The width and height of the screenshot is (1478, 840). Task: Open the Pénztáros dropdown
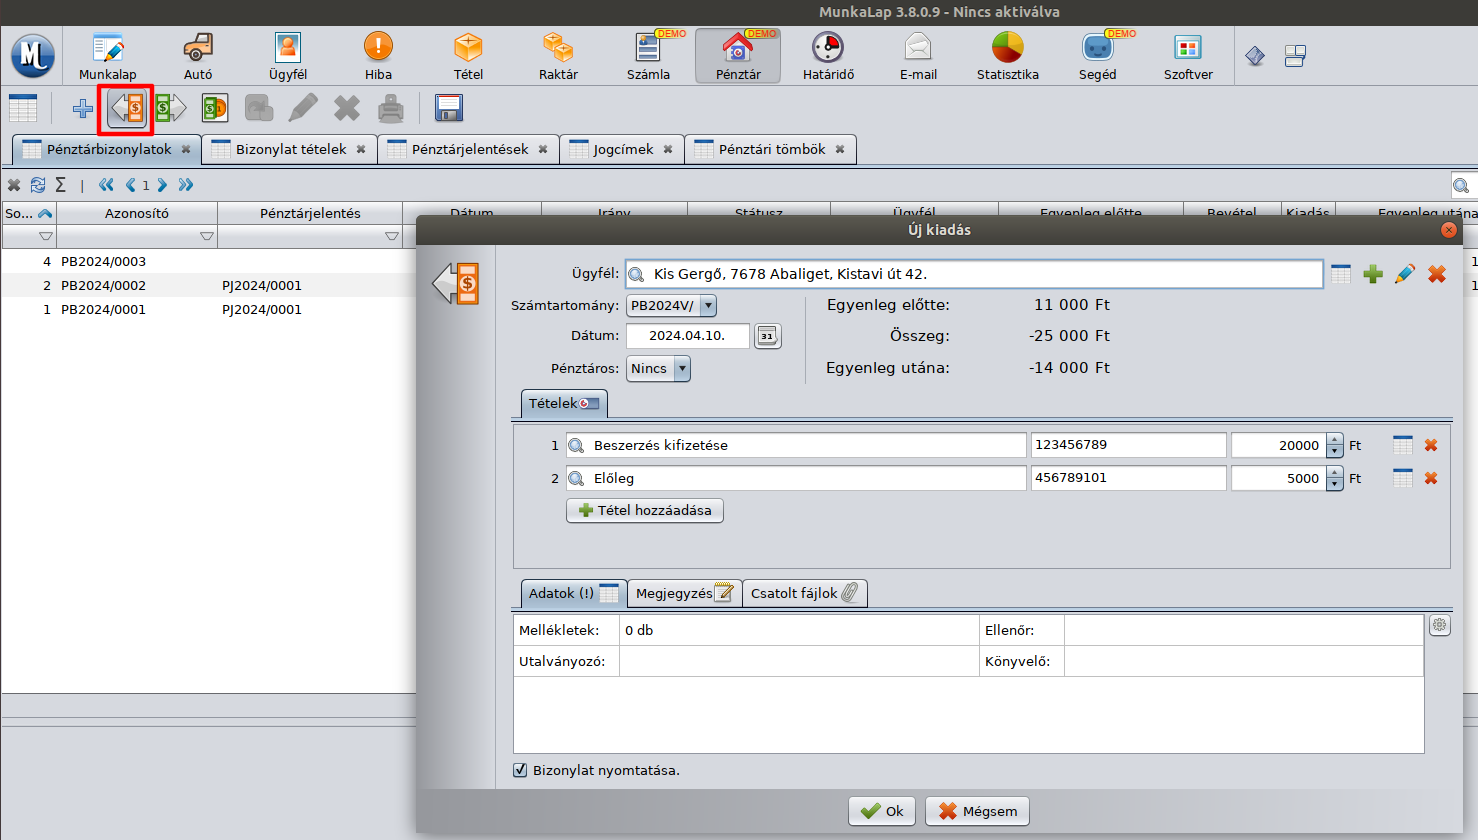point(682,369)
